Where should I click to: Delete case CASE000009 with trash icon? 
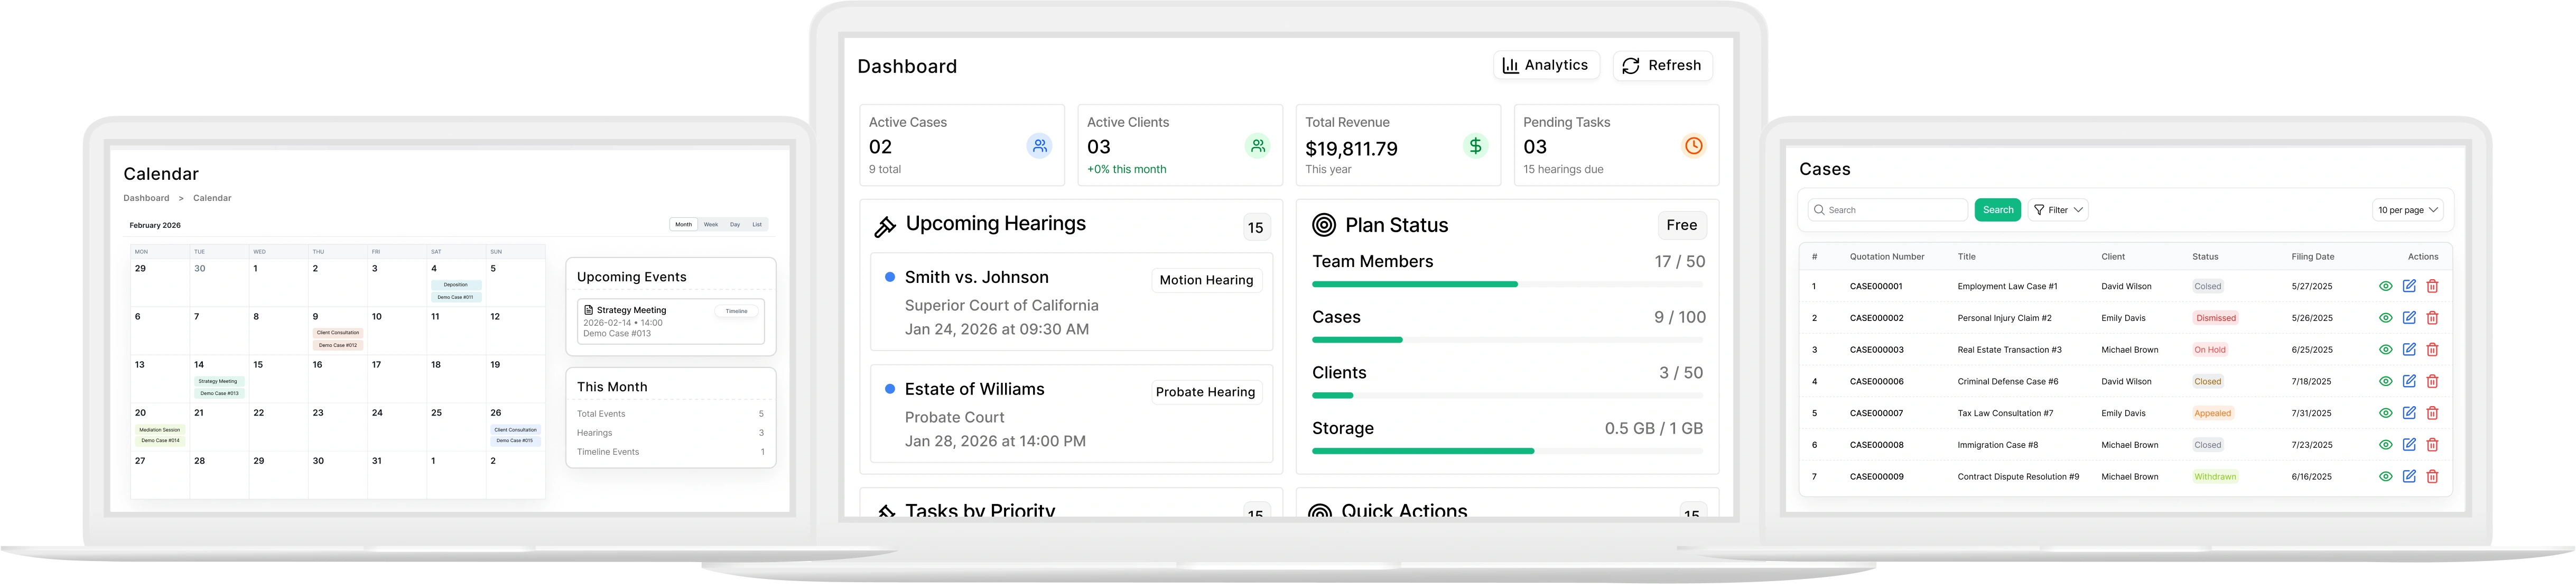coord(2432,477)
